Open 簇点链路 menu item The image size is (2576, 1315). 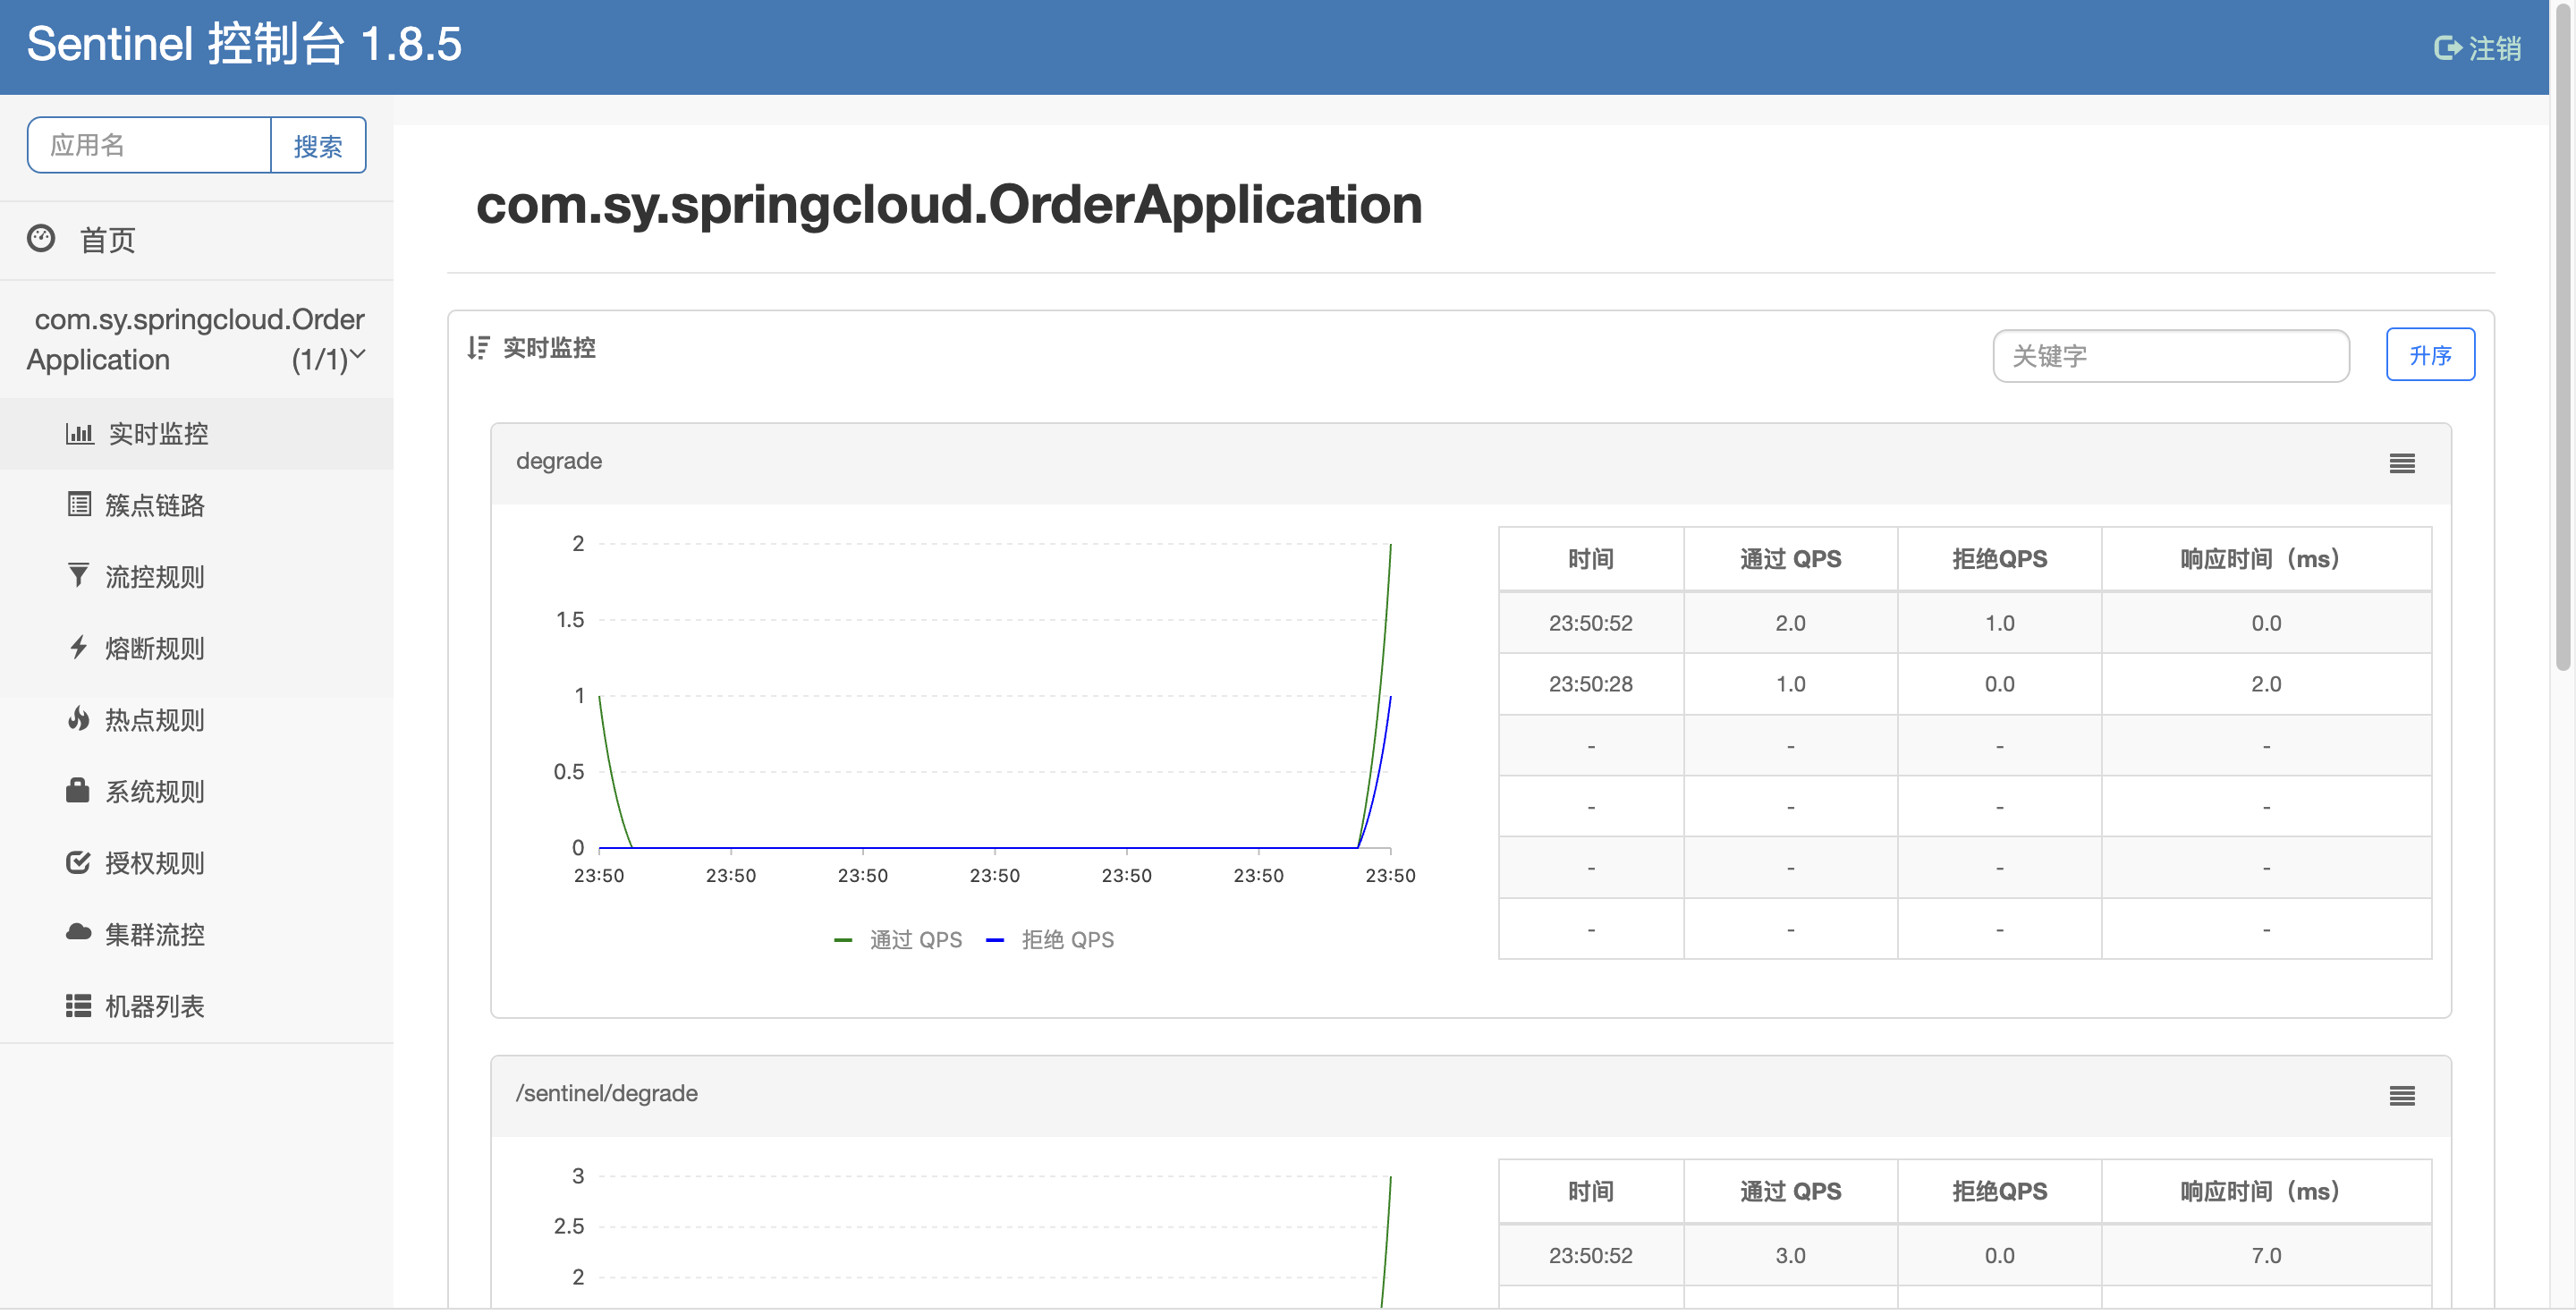(x=197, y=505)
